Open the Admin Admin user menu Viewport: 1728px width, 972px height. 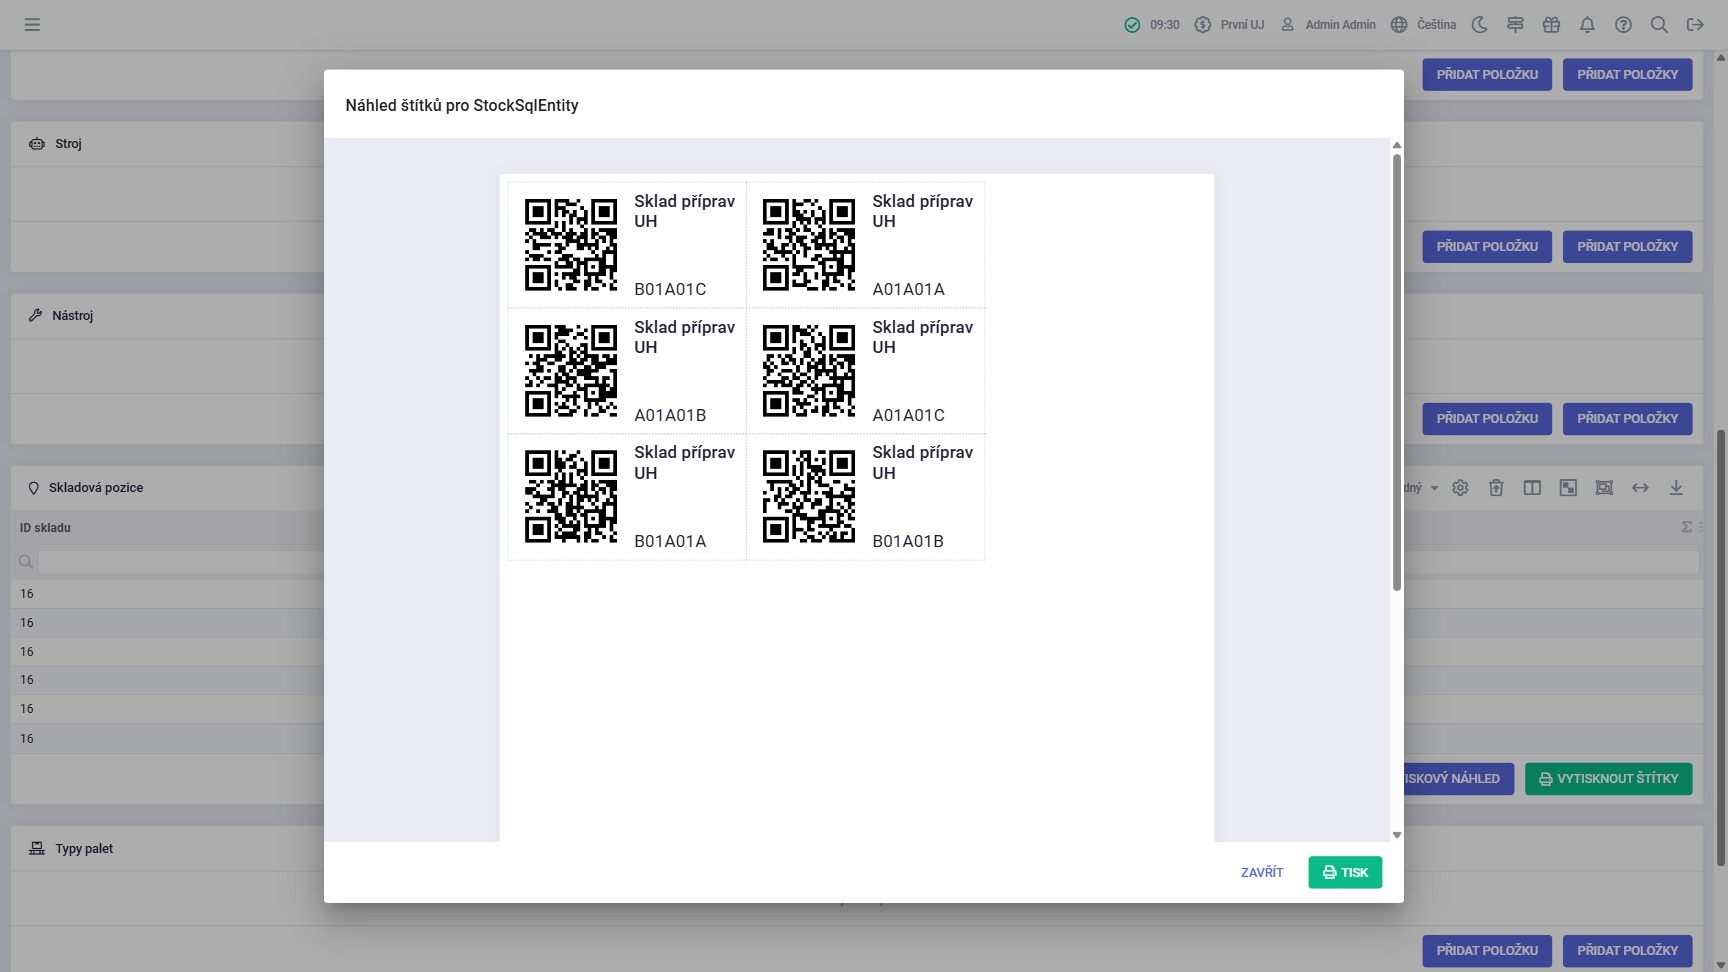pos(1329,25)
